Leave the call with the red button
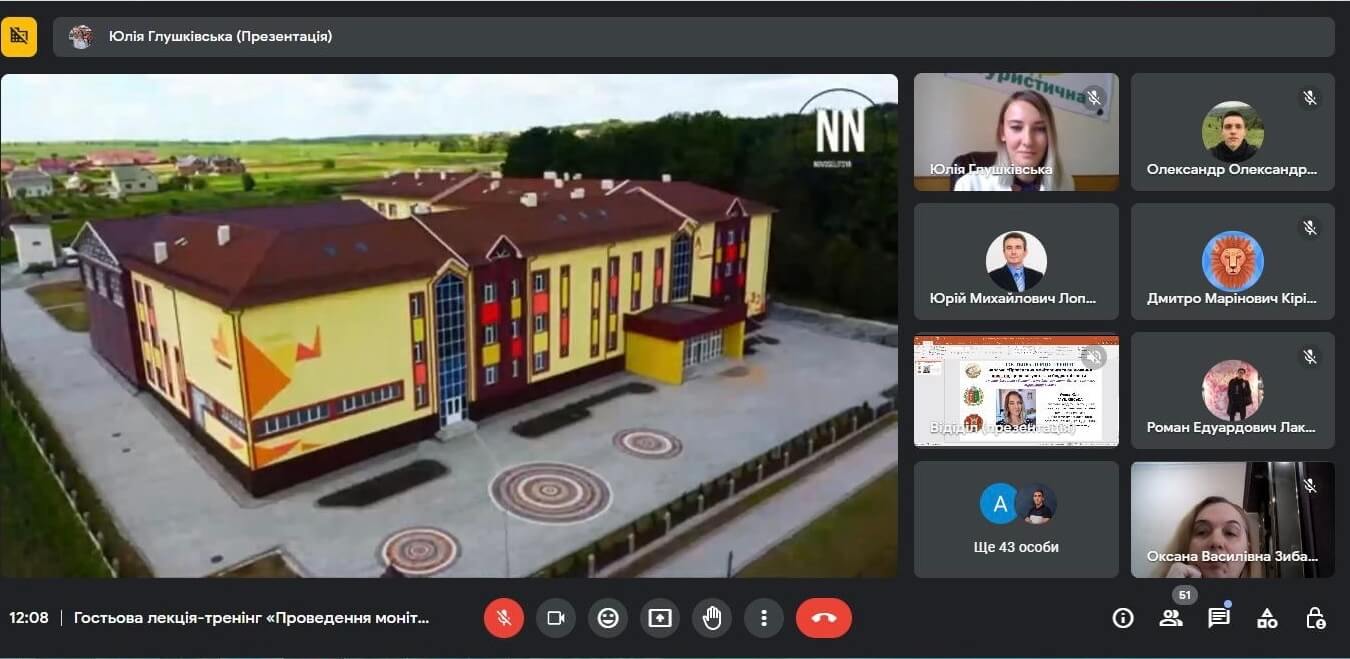Viewport: 1350px width, 659px height. (824, 618)
